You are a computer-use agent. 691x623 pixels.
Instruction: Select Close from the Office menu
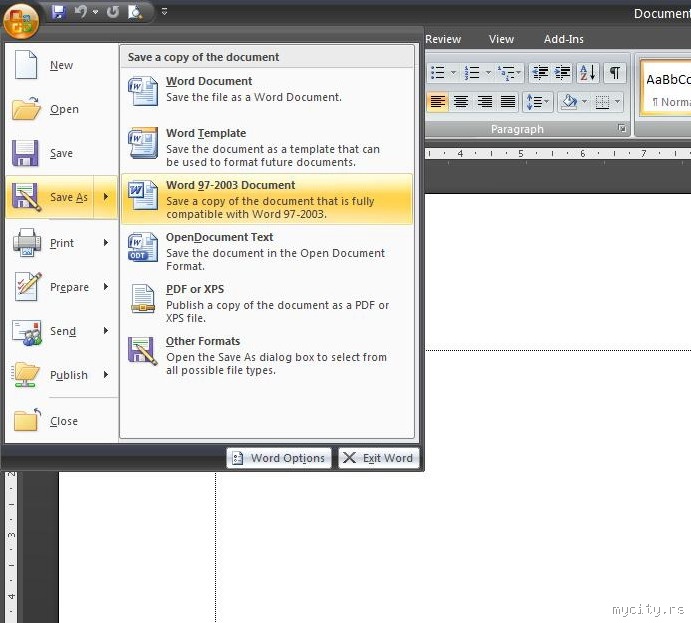[61, 421]
